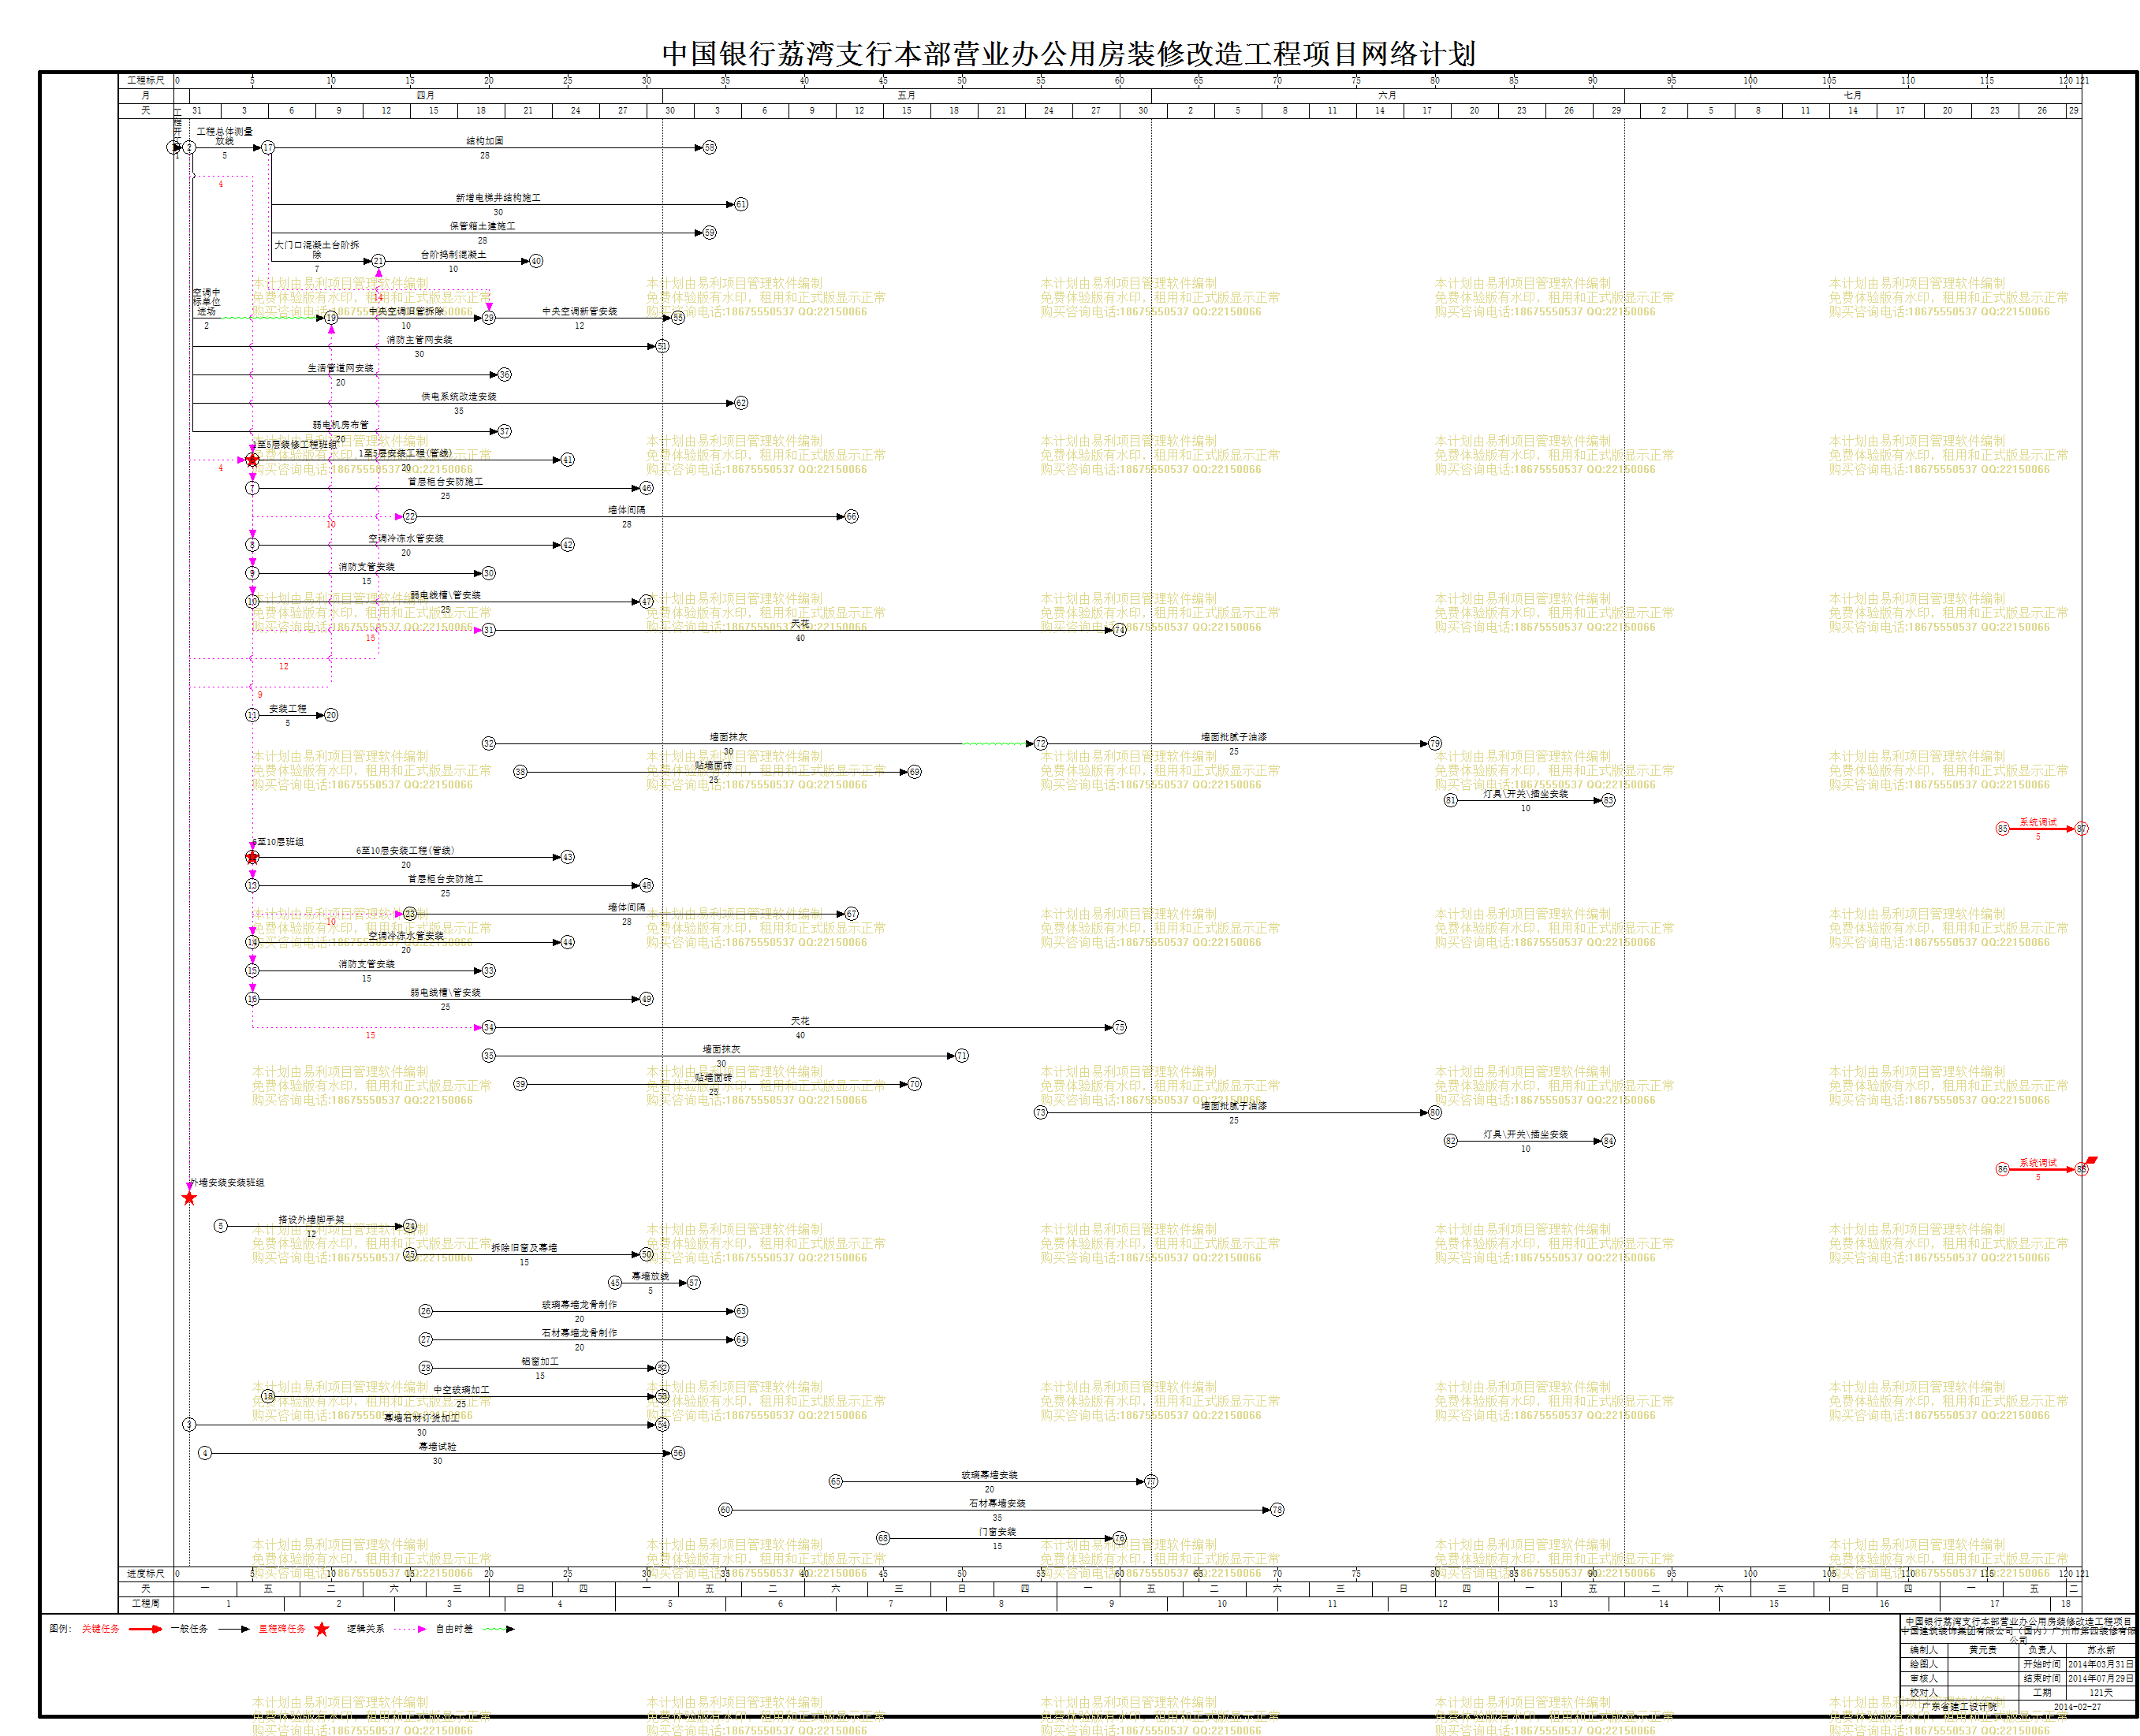This screenshot has height=1736, width=2140.
Task: Click the 幕墙试验 task label
Action: [437, 1447]
